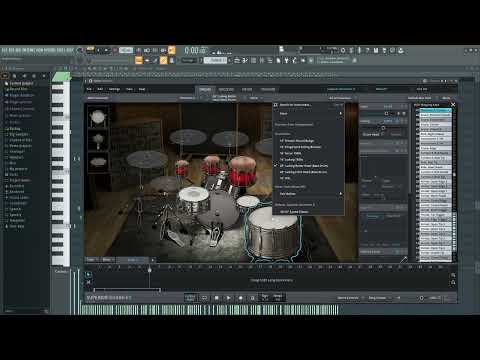Toggle the loop button in Superior Drummer transport
Image resolution: width=480 pixels, height=360 pixels.
point(204,298)
